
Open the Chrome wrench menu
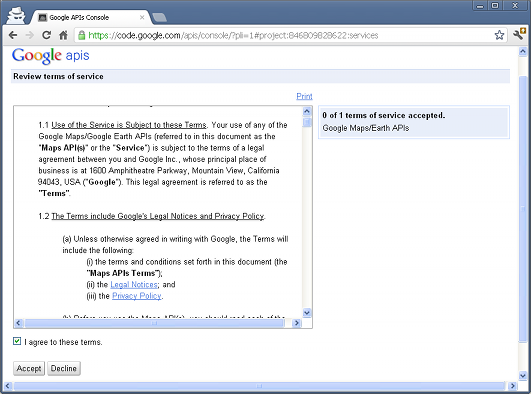point(519,34)
